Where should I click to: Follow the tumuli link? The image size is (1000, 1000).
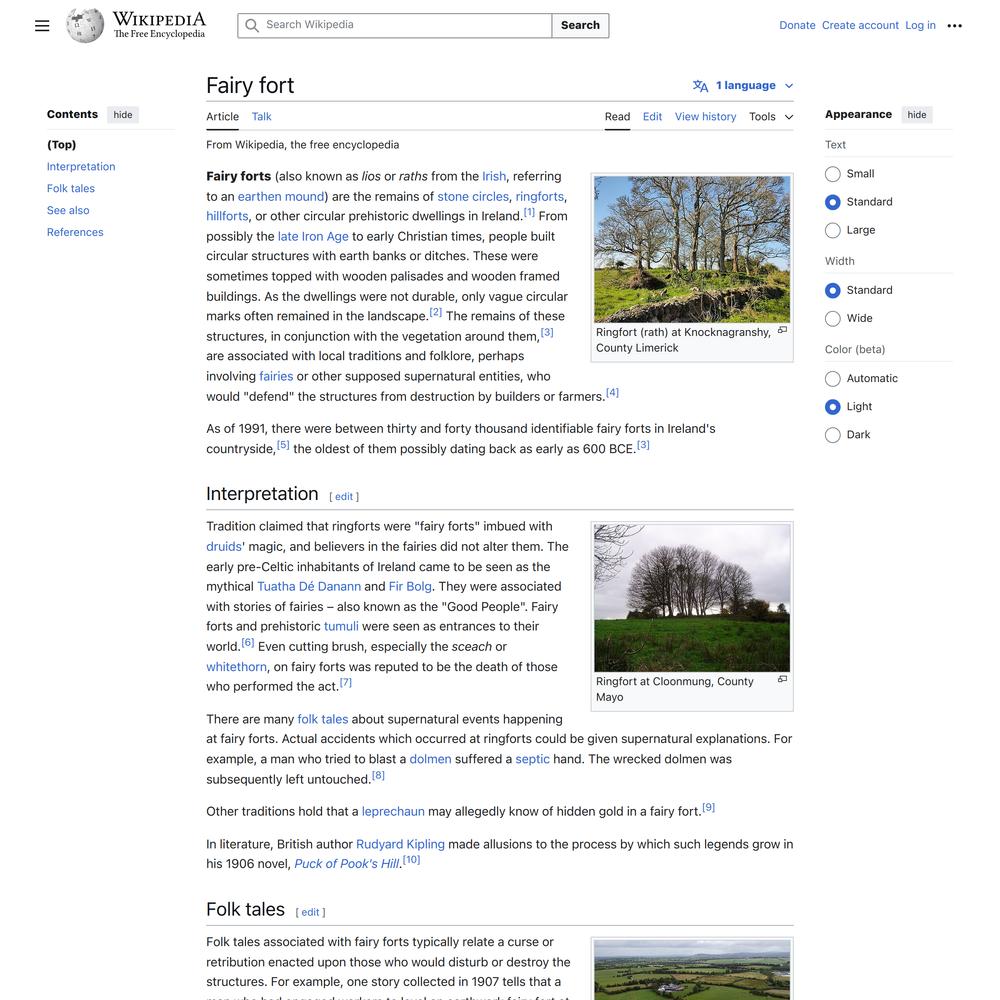click(x=341, y=626)
